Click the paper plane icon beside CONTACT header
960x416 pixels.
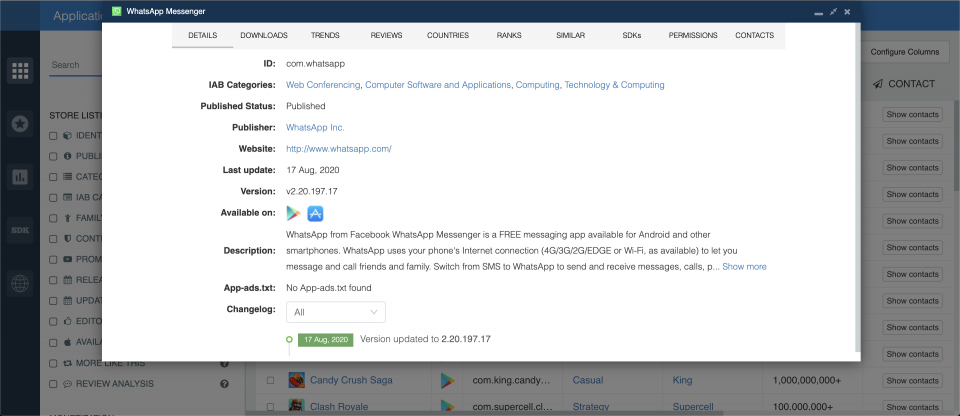coord(878,84)
